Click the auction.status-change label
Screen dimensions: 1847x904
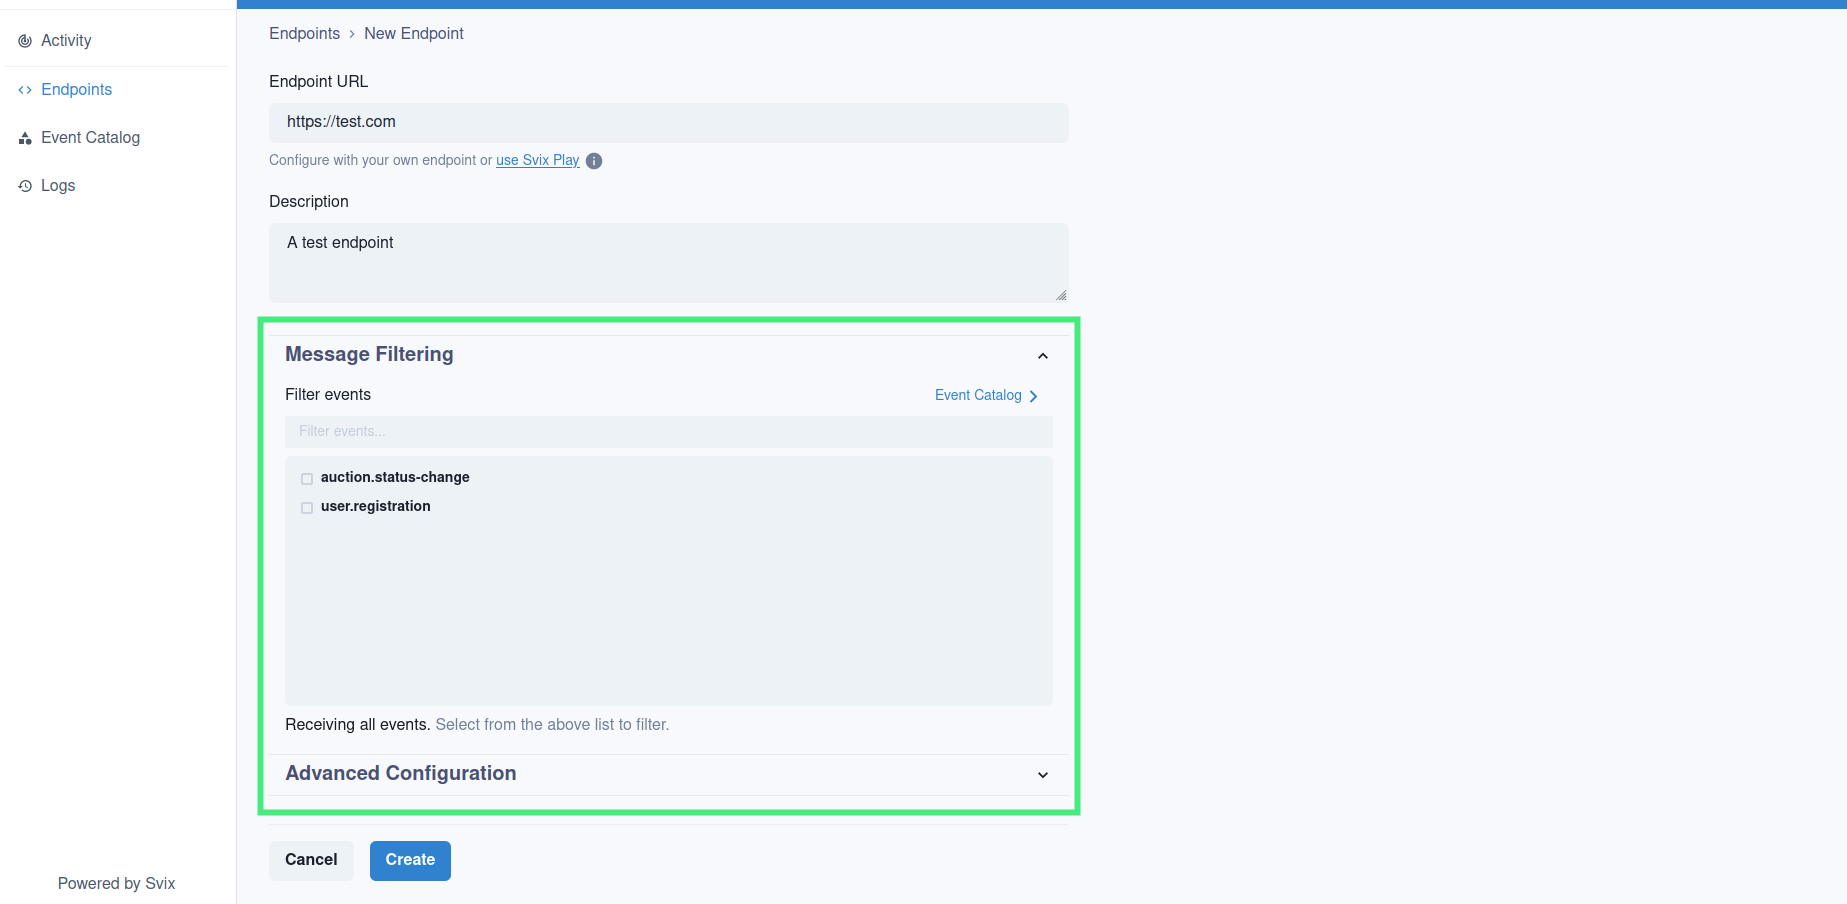click(x=395, y=478)
